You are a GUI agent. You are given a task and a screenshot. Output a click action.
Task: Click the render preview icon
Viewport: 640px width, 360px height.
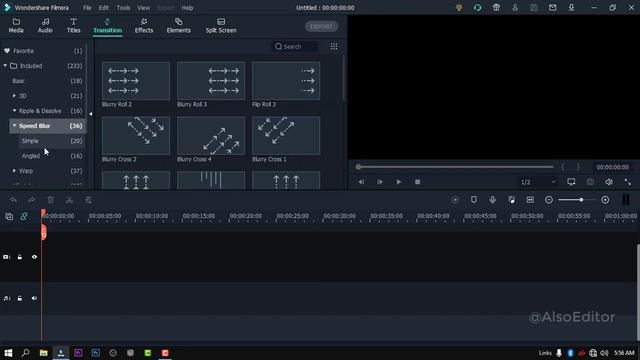click(x=455, y=200)
